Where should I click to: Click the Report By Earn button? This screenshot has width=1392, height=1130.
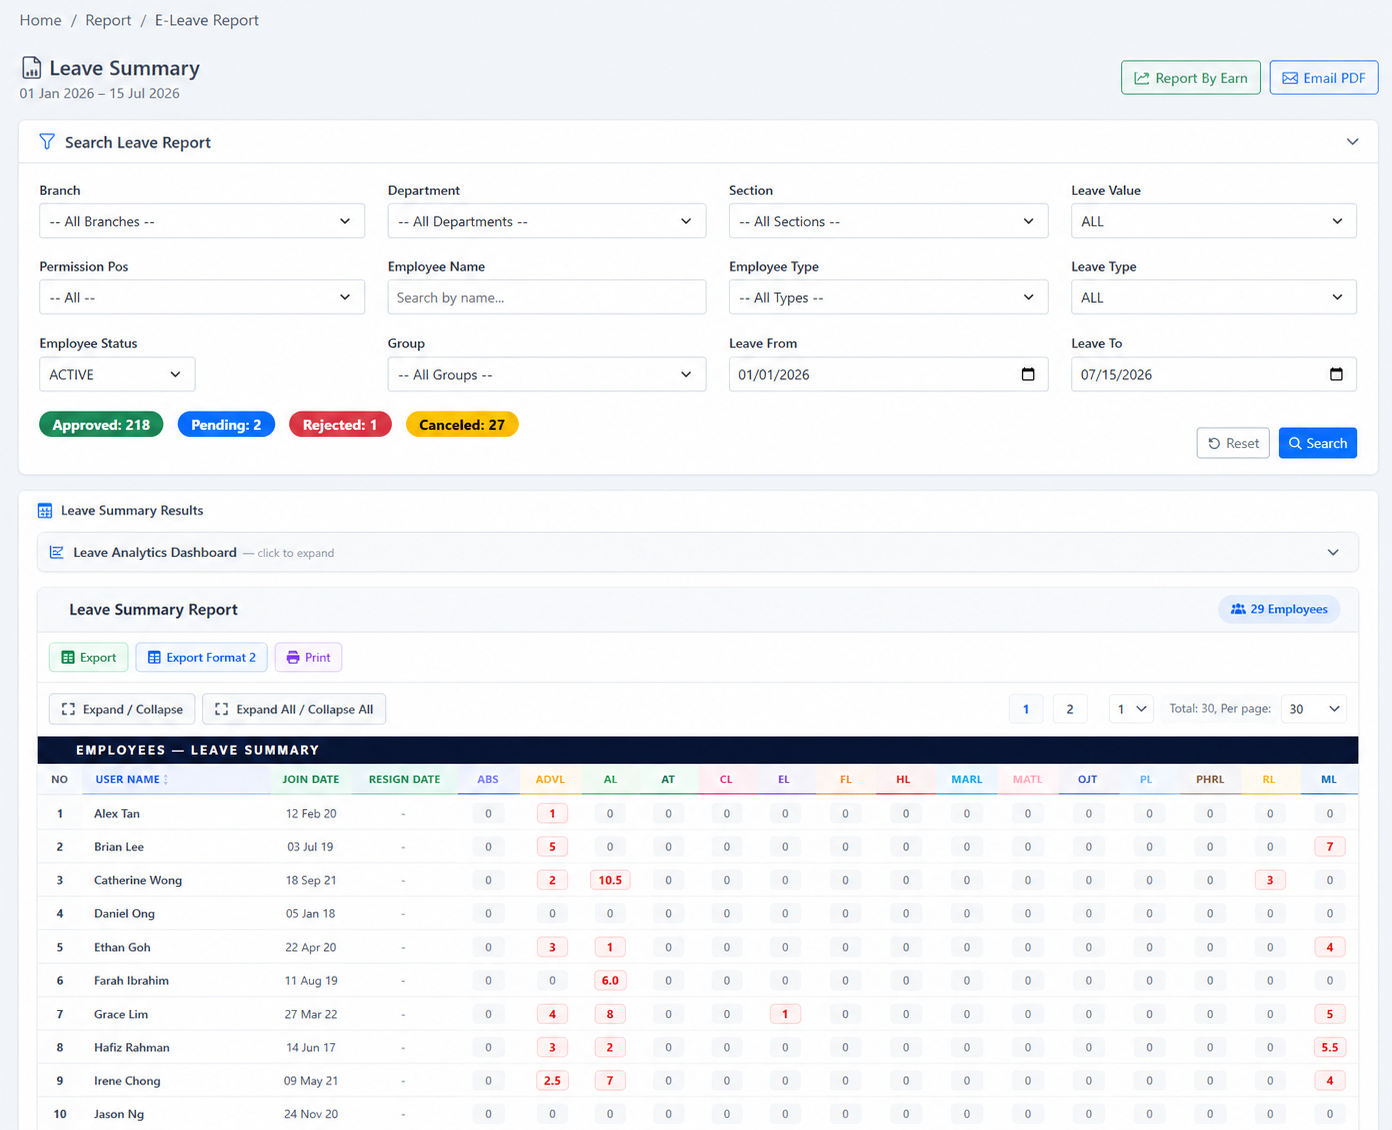1191,78
